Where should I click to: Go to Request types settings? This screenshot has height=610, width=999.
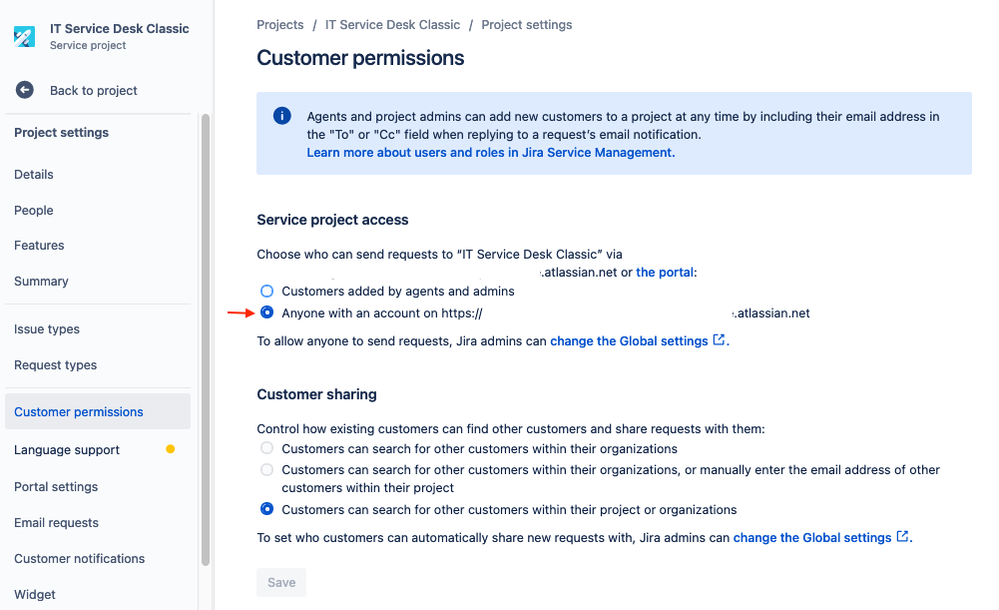[x=56, y=365]
